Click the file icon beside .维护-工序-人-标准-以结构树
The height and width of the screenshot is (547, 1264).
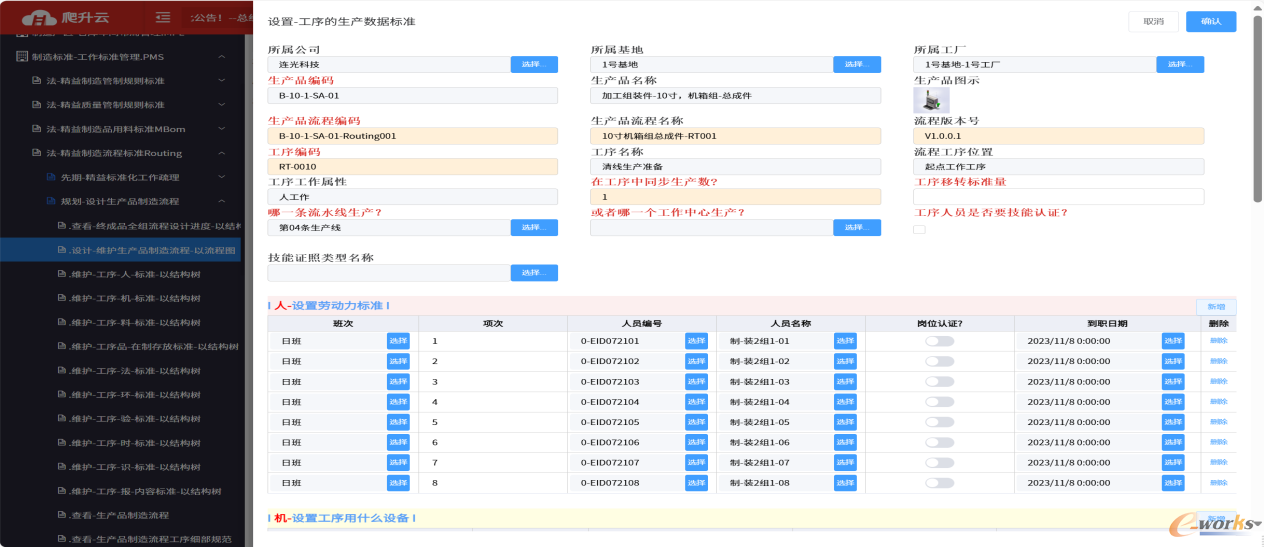point(61,274)
